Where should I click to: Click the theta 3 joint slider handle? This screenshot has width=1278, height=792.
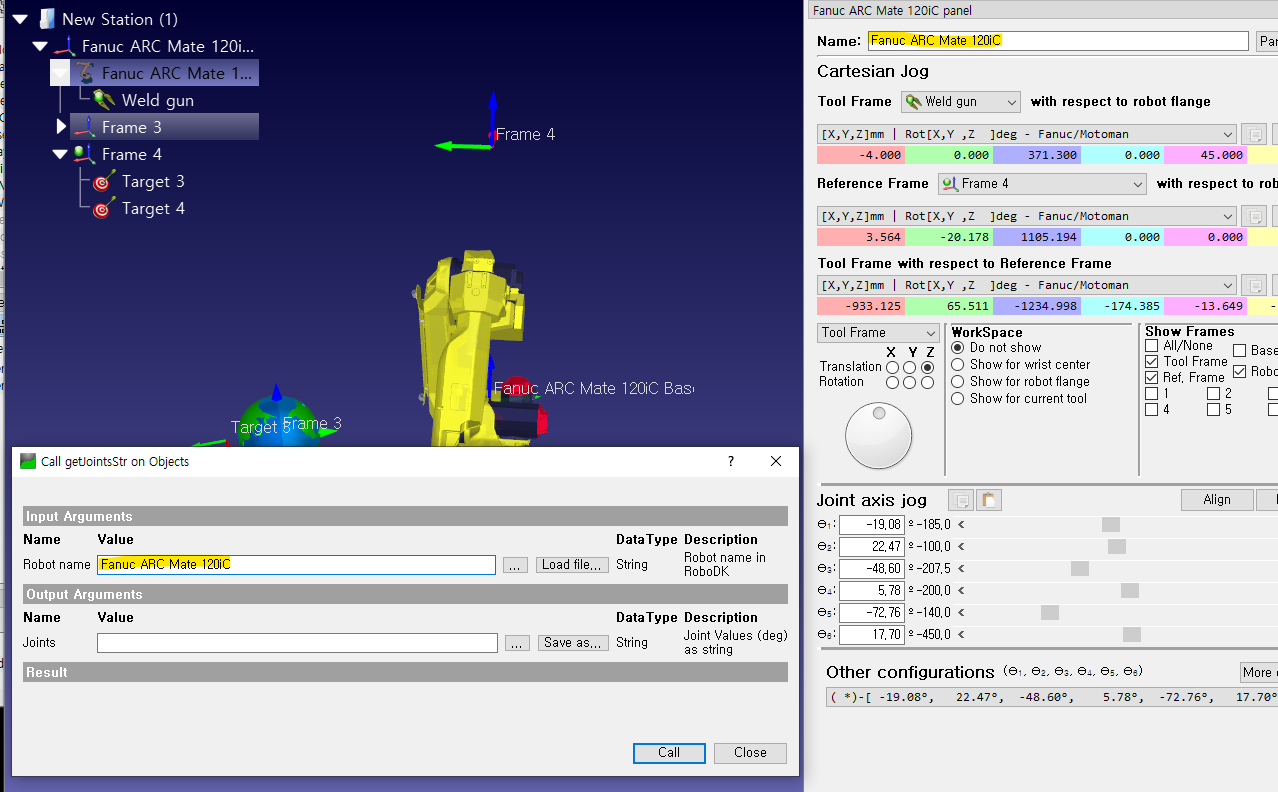click(1080, 569)
